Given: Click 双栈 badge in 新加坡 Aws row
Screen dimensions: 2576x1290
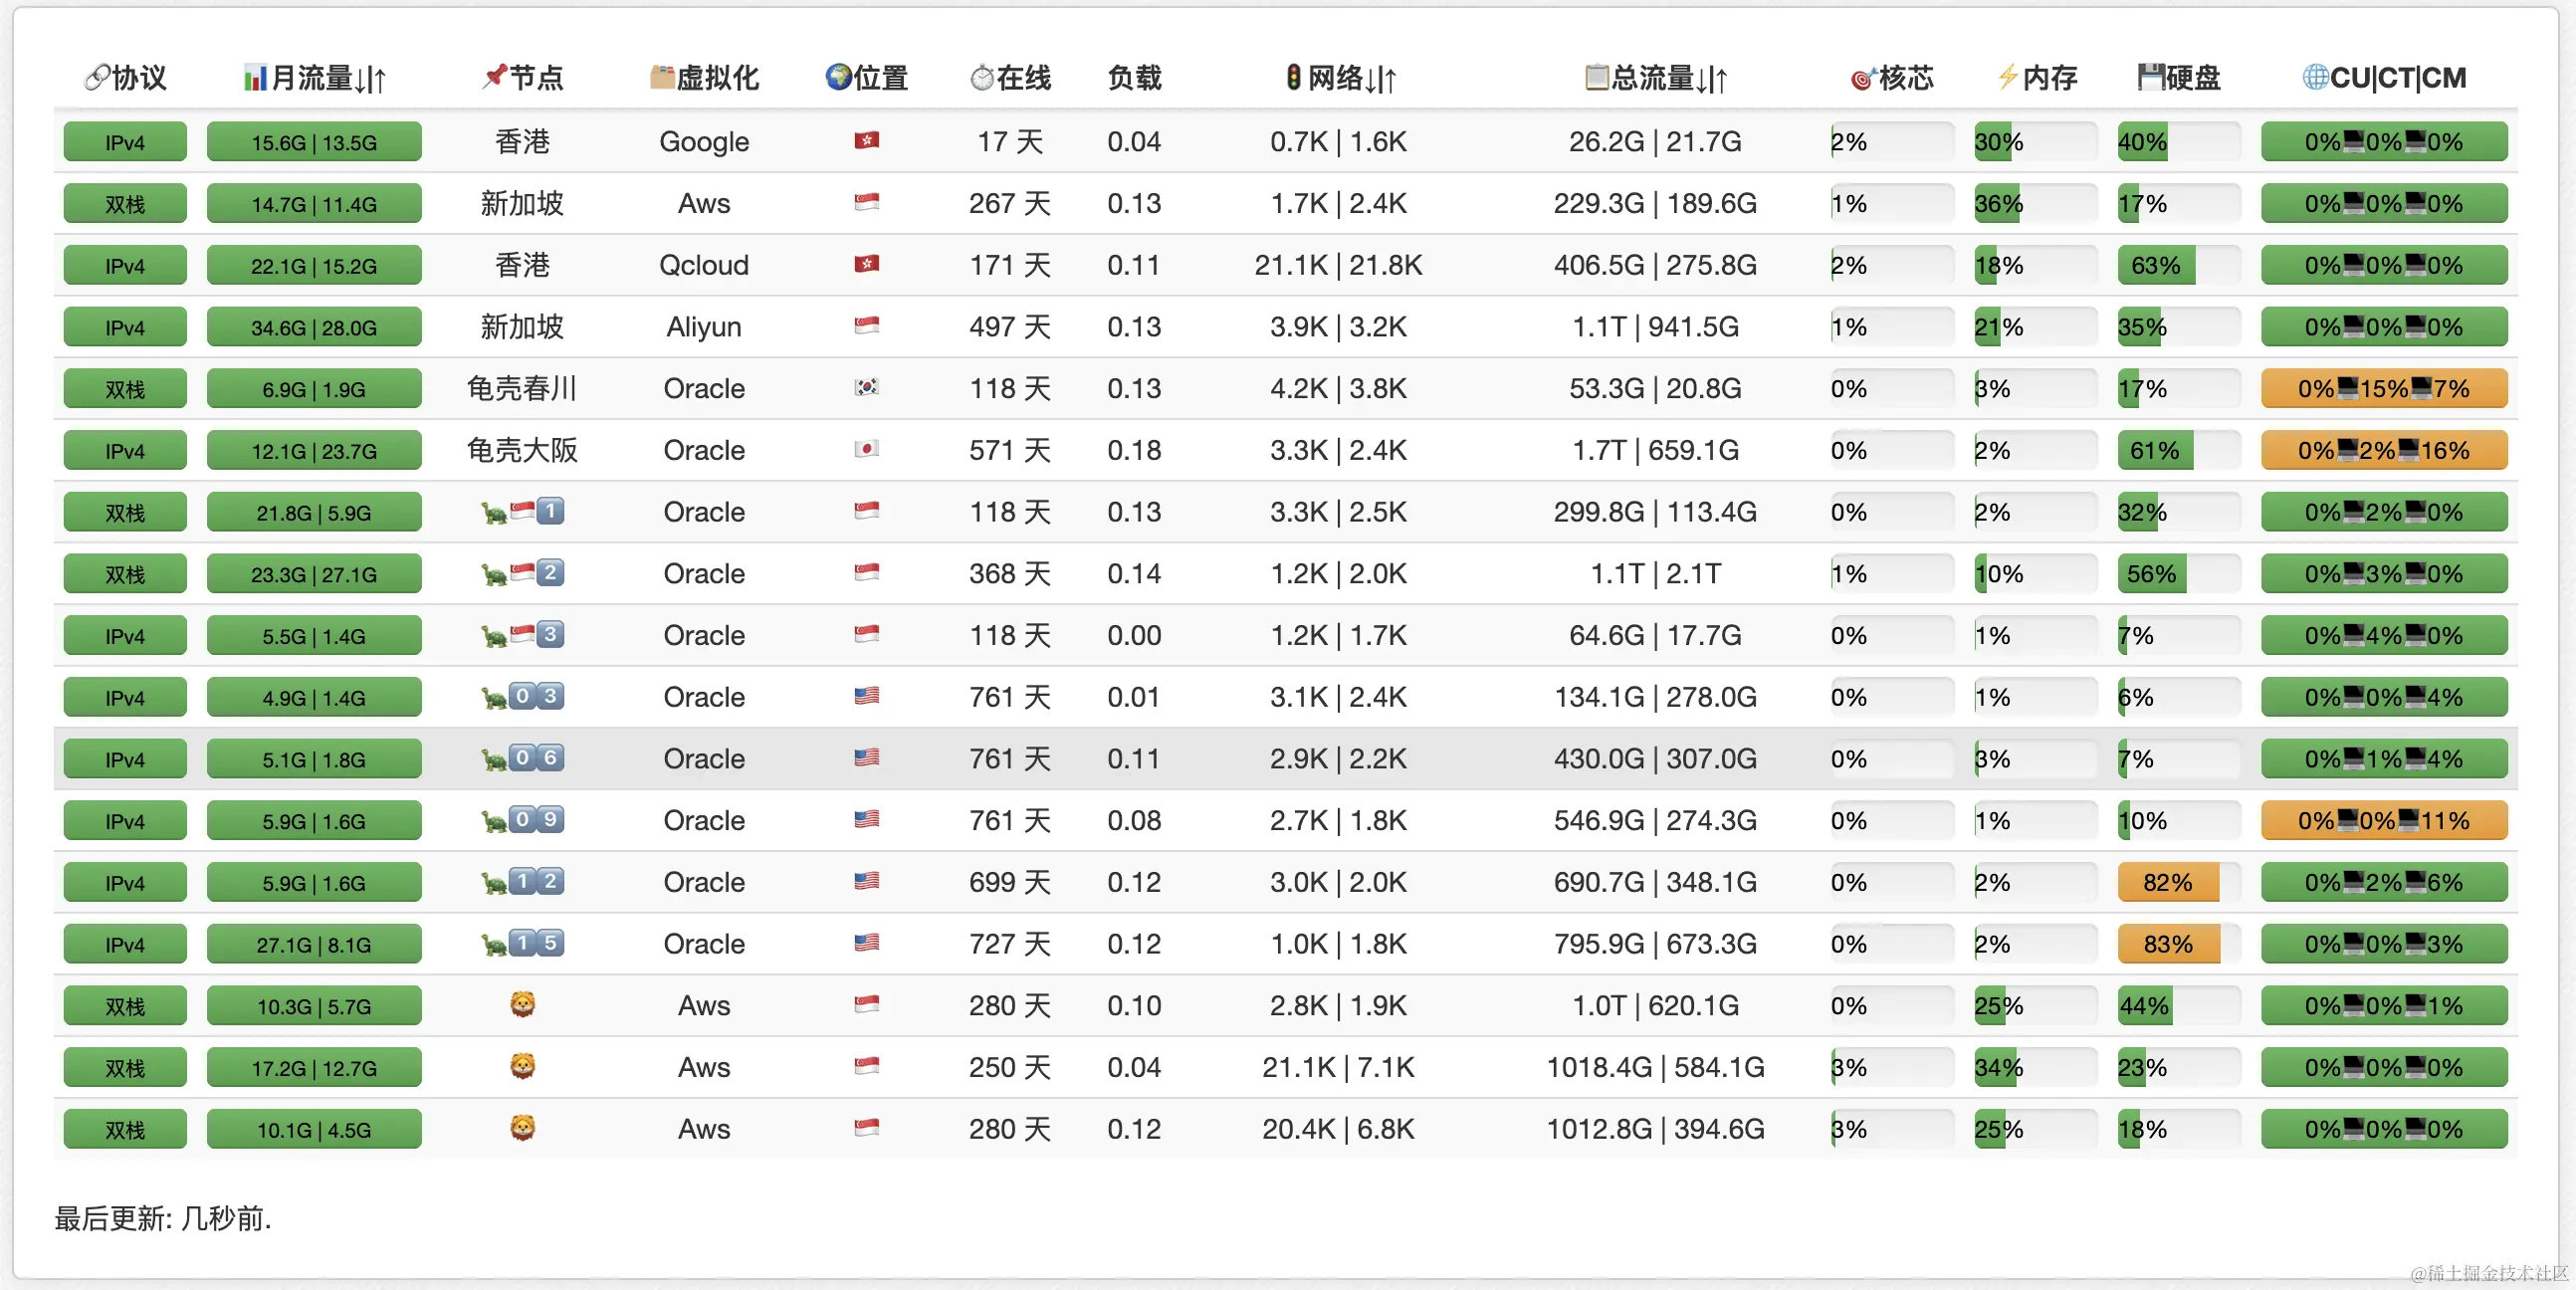Looking at the screenshot, I should 125,204.
